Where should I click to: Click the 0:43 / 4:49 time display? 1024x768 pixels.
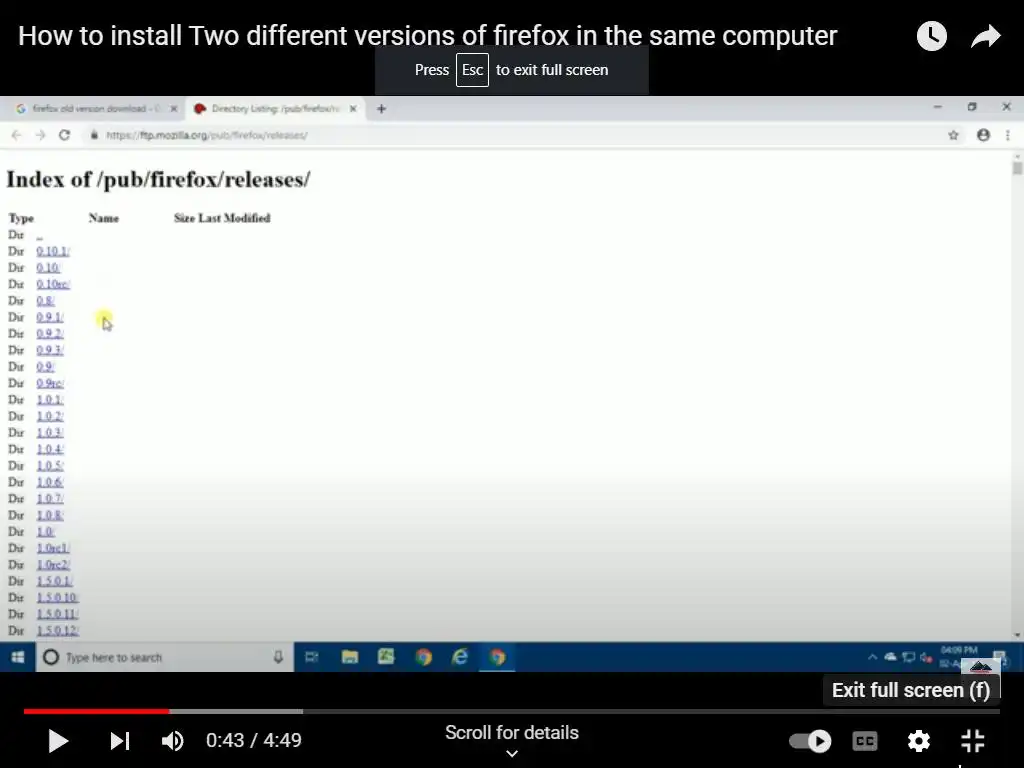[x=253, y=741]
